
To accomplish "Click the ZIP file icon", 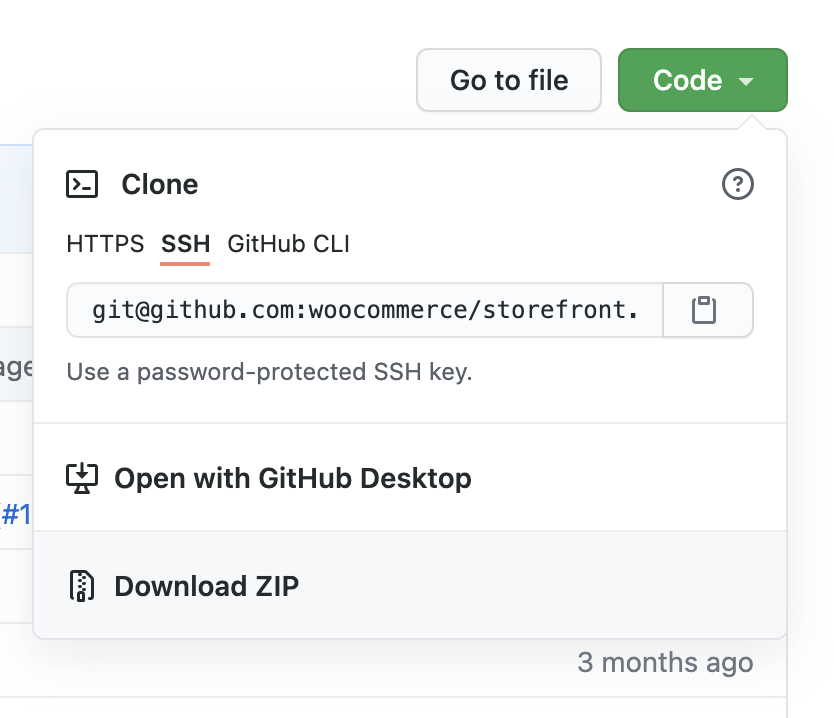I will tap(81, 586).
